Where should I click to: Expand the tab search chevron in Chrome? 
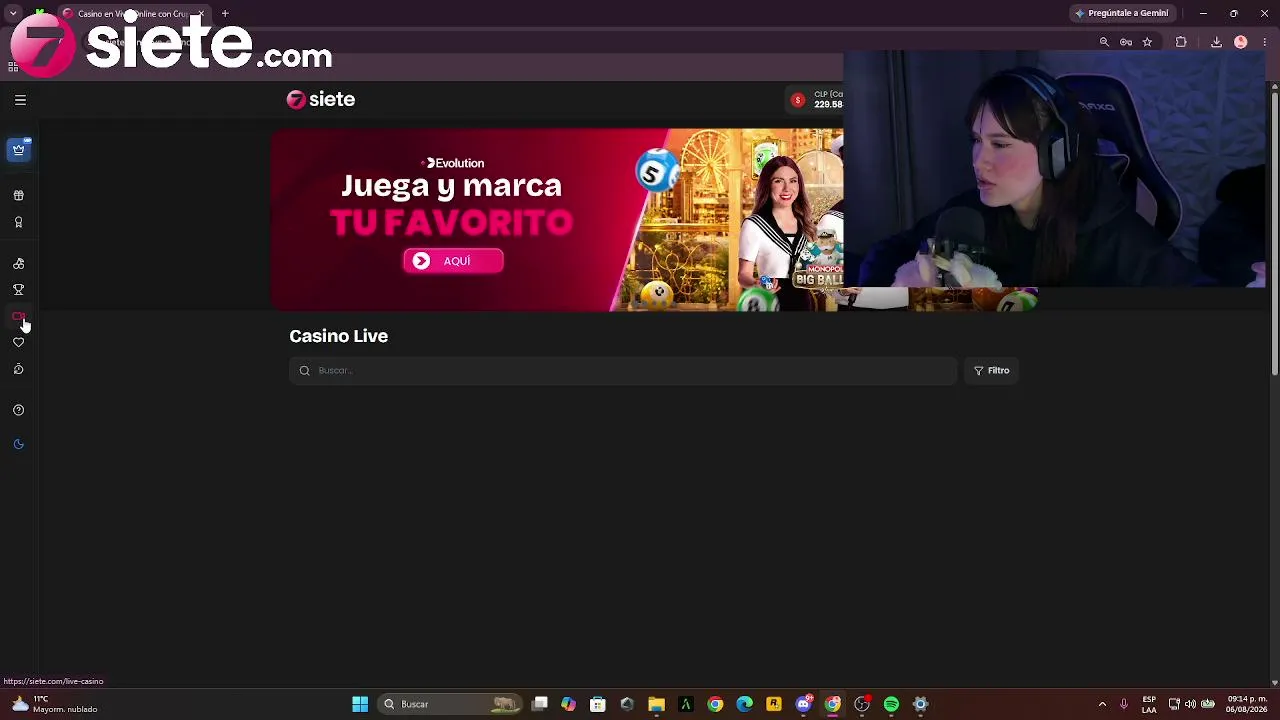click(x=13, y=14)
